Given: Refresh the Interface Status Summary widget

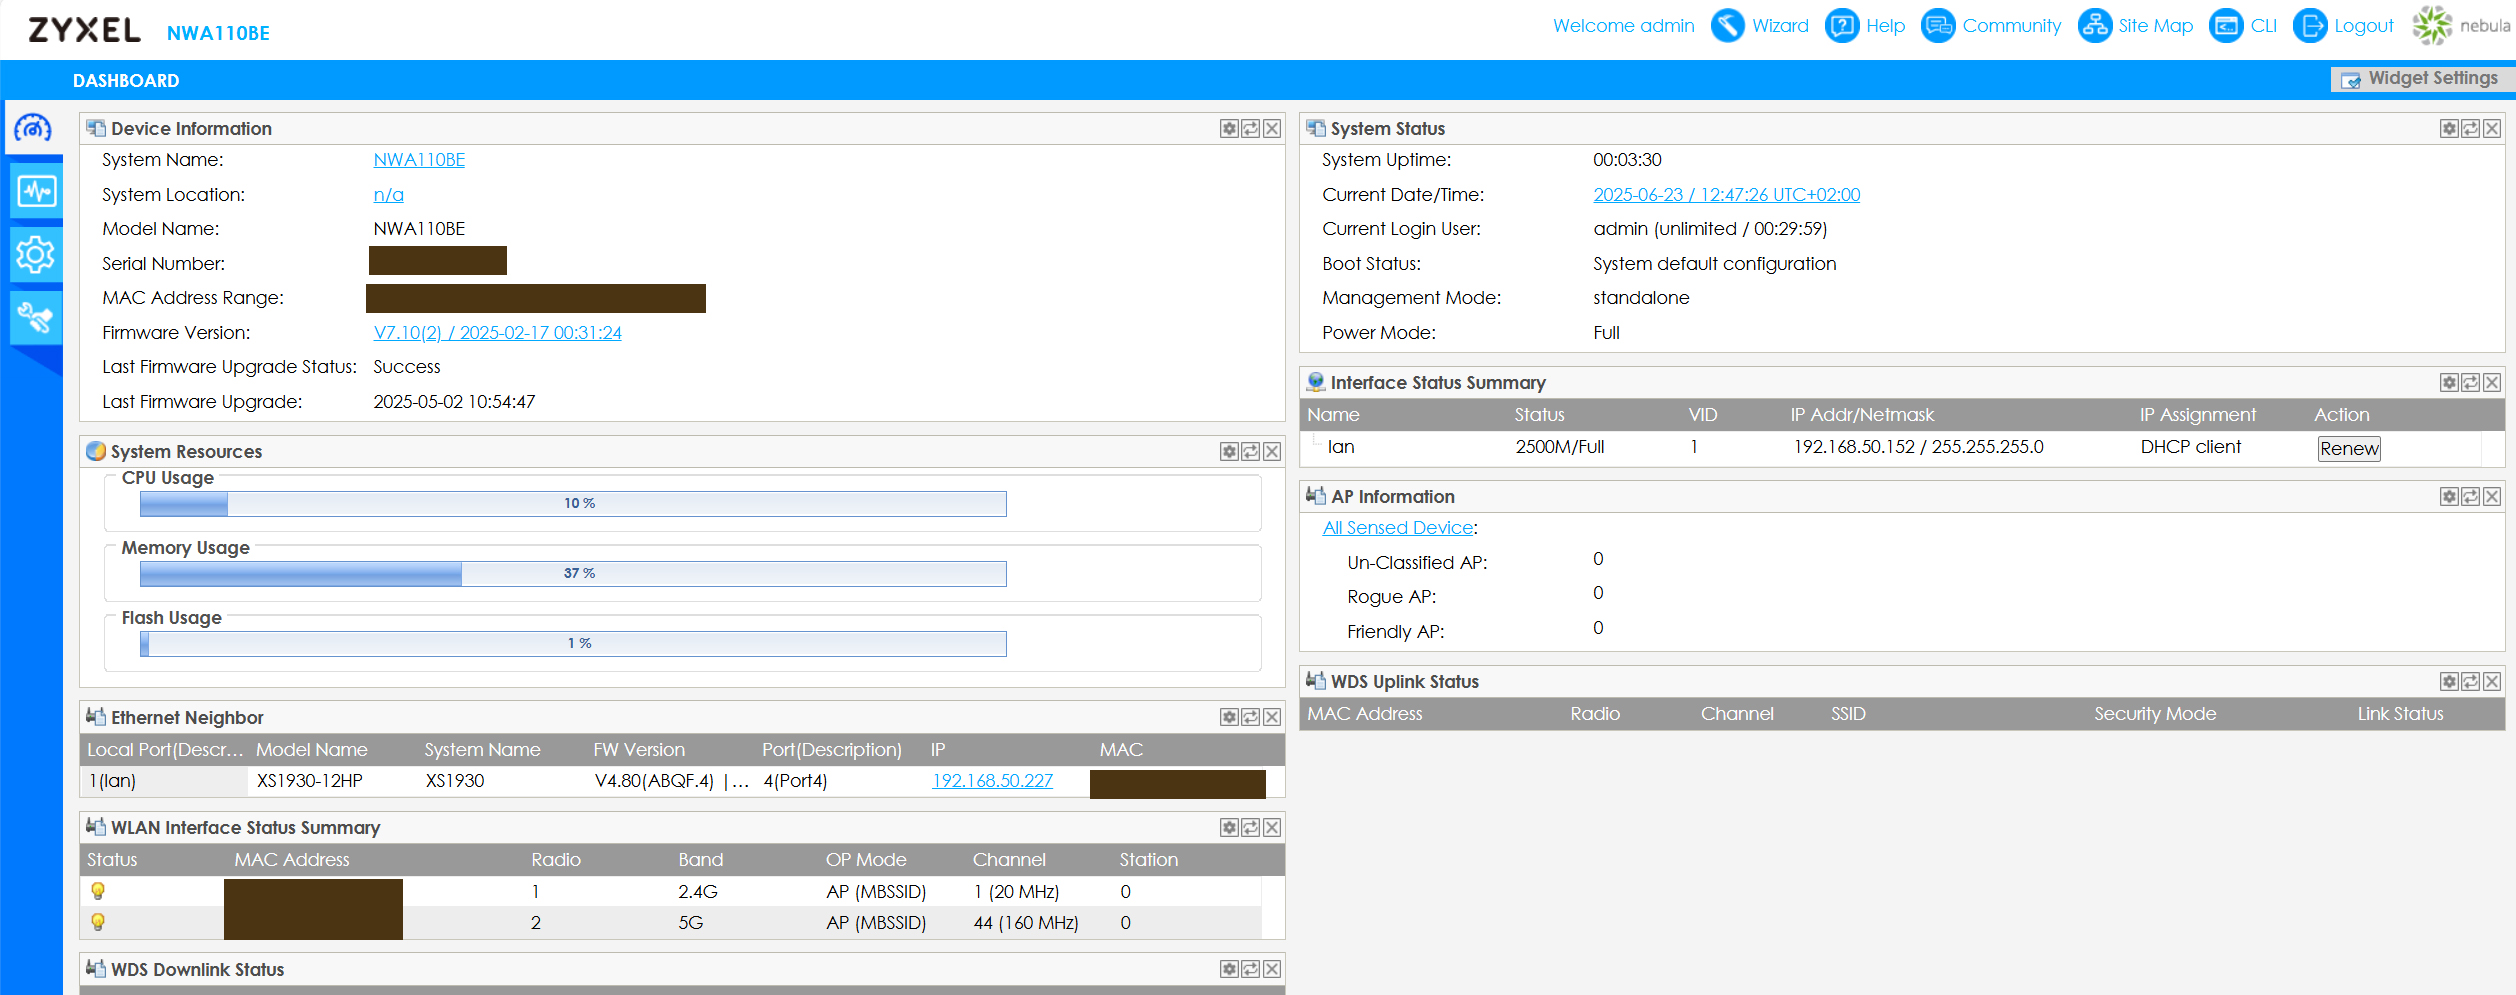Looking at the screenshot, I should point(2470,382).
